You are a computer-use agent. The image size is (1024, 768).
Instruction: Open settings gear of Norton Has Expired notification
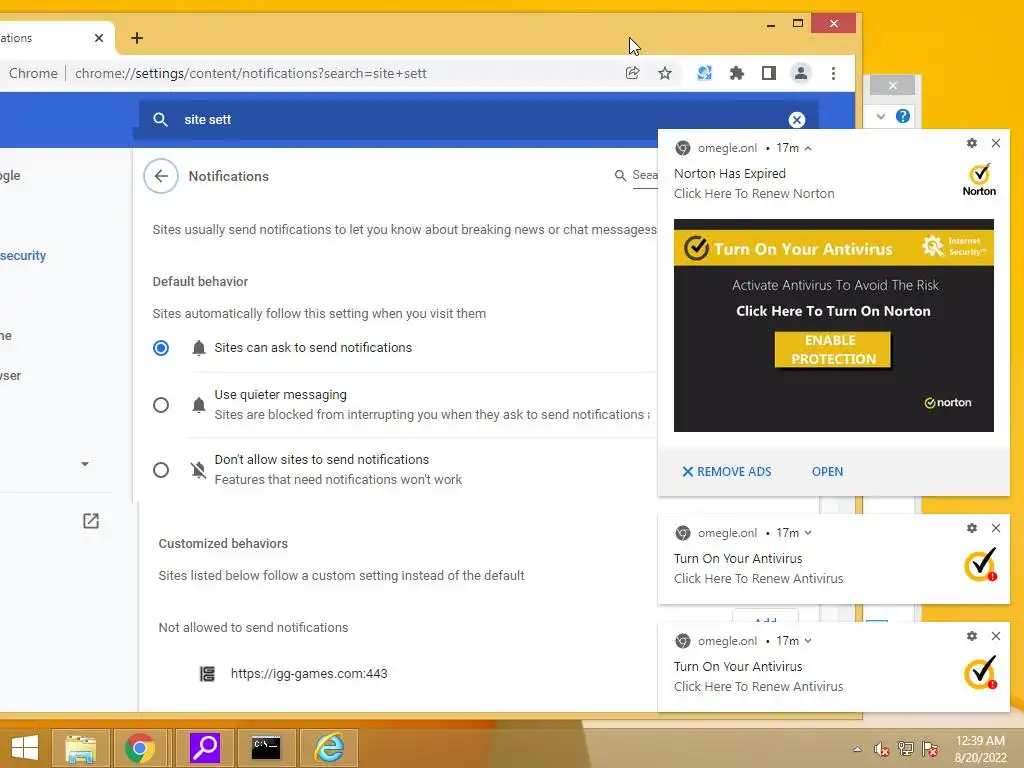point(972,143)
